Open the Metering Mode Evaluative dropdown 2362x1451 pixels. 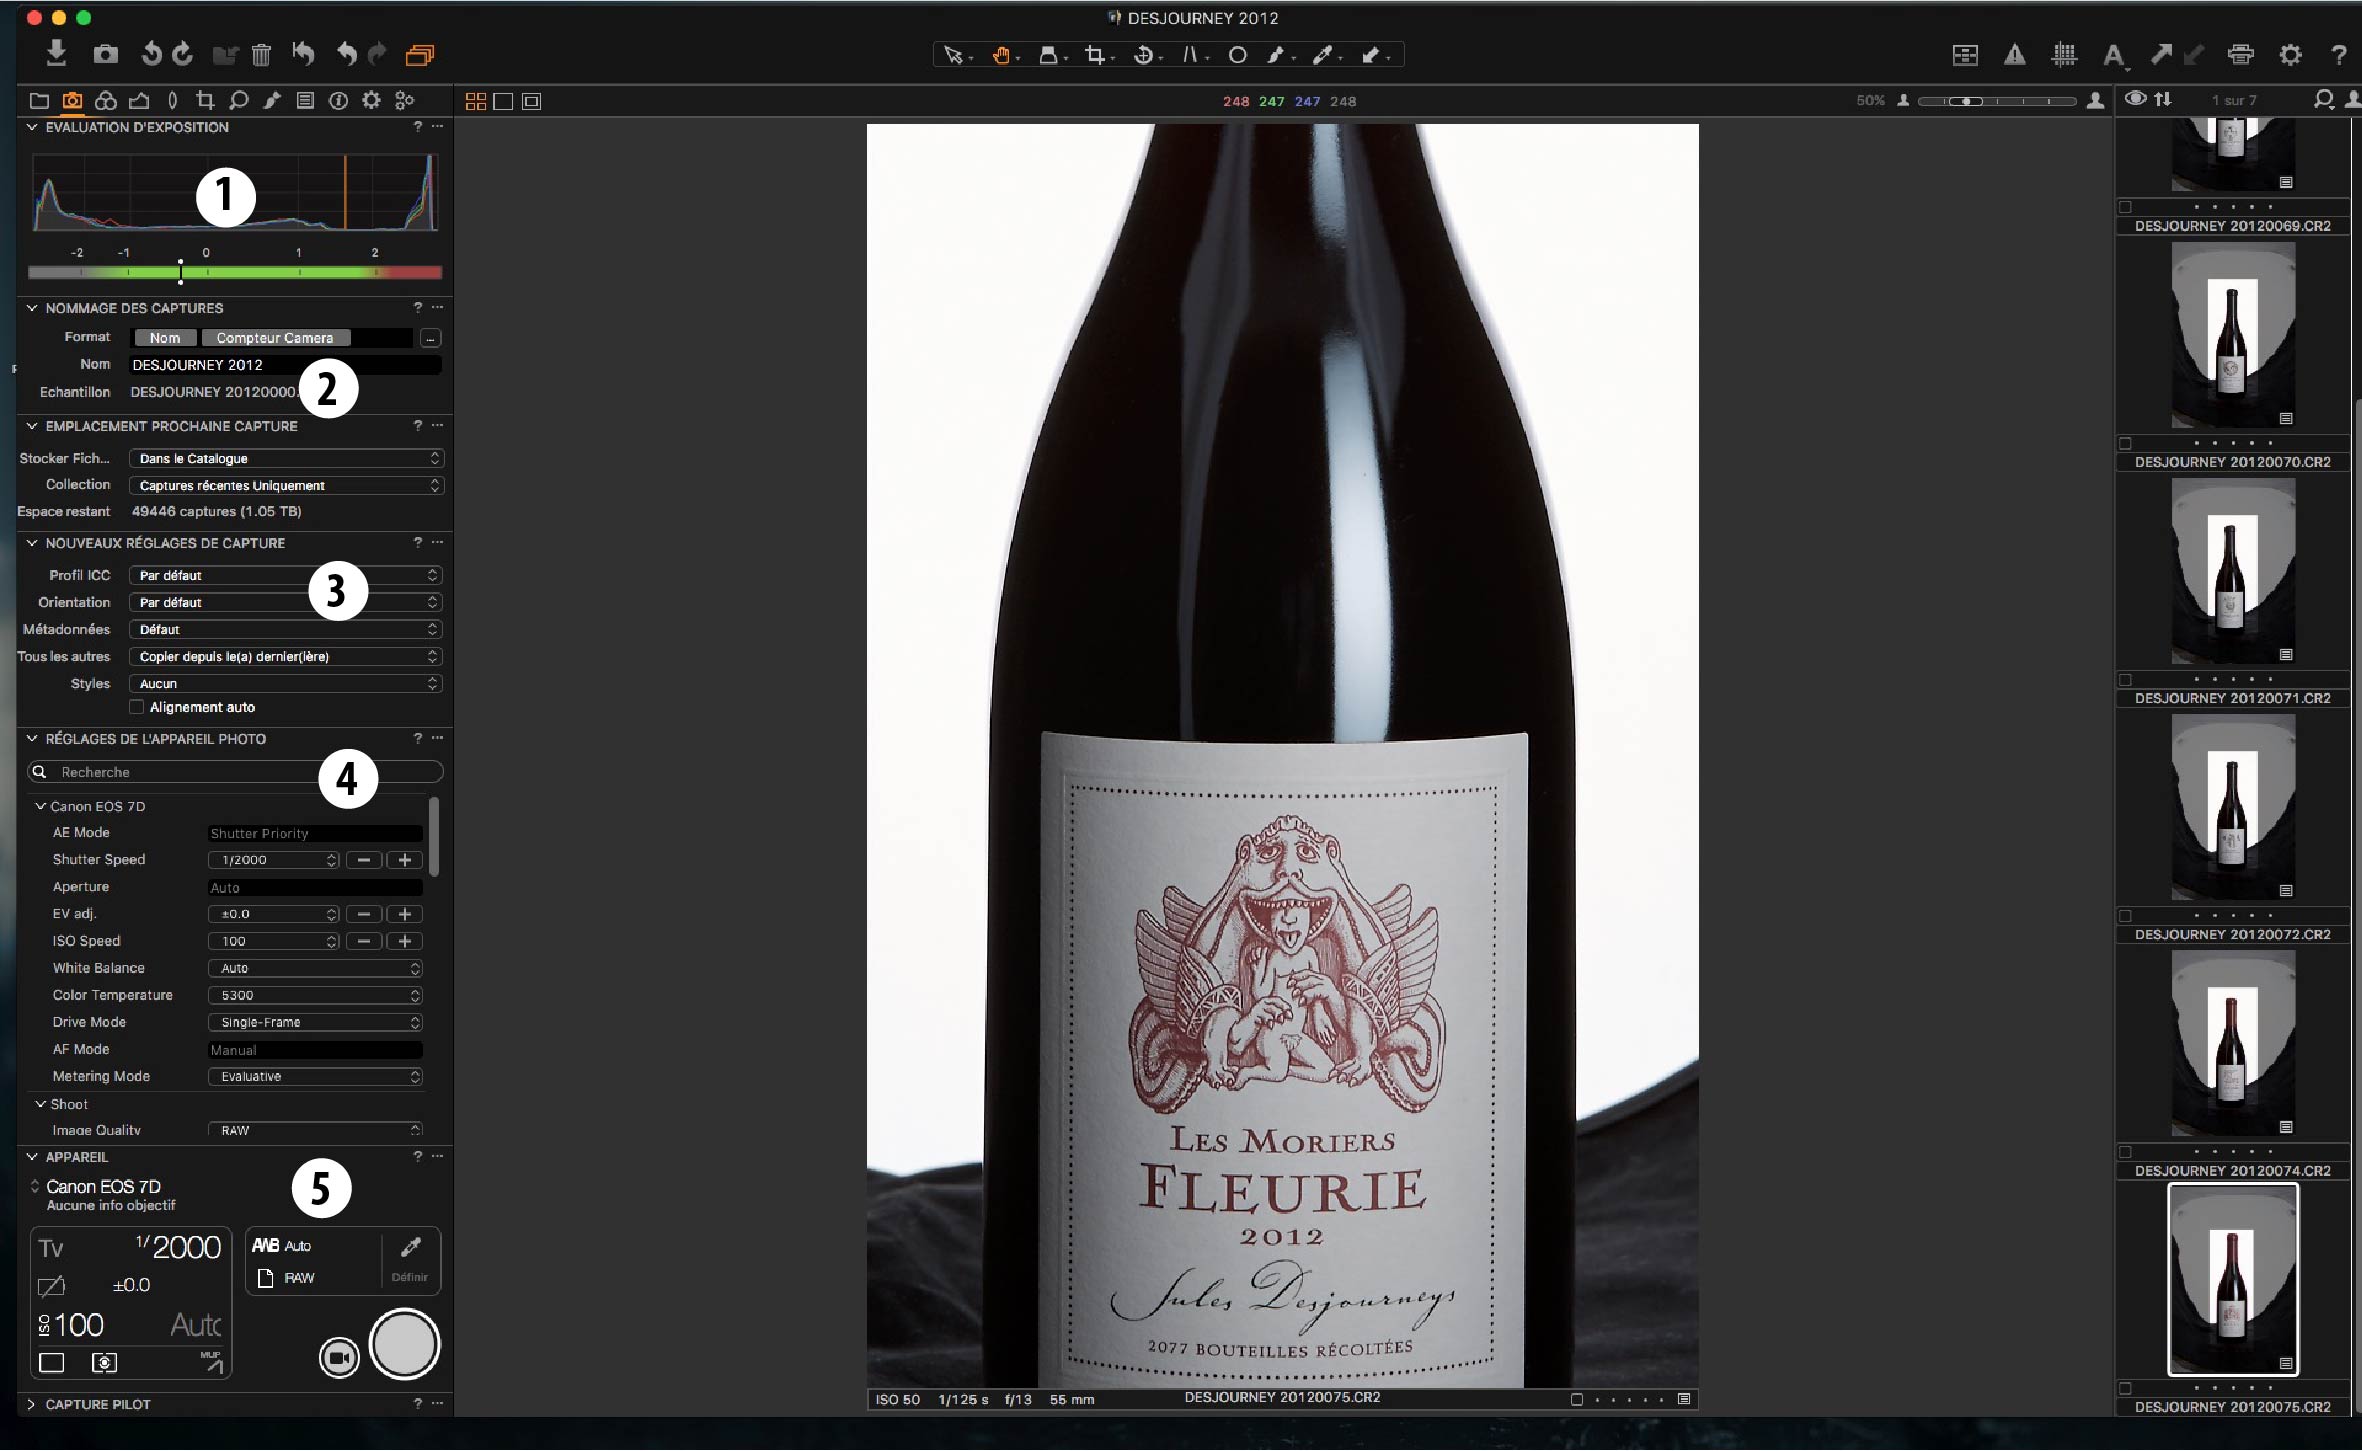click(315, 1076)
